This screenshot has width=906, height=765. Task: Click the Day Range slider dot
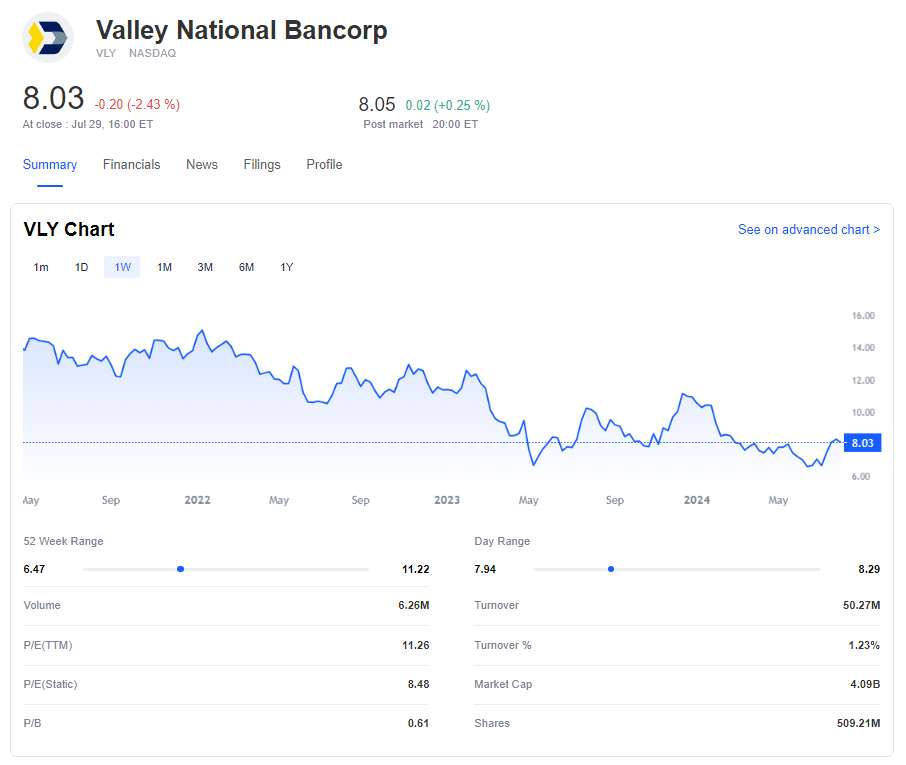(610, 569)
